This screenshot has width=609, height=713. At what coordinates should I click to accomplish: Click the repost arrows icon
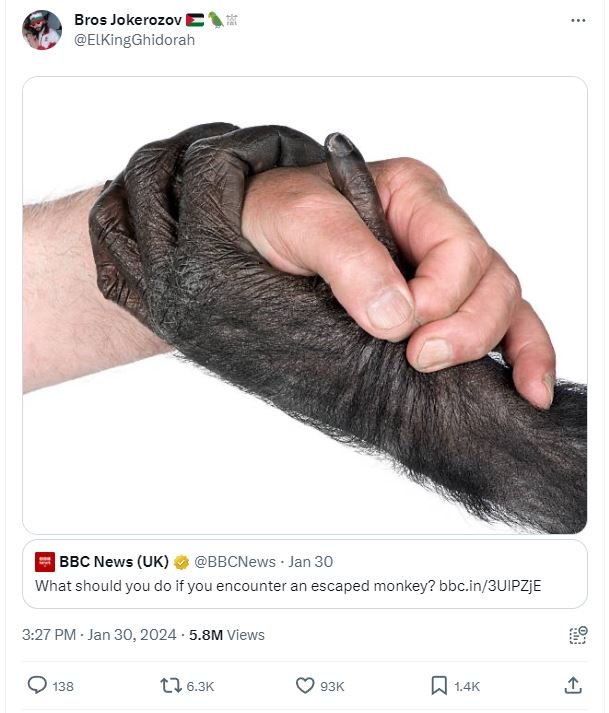click(171, 685)
